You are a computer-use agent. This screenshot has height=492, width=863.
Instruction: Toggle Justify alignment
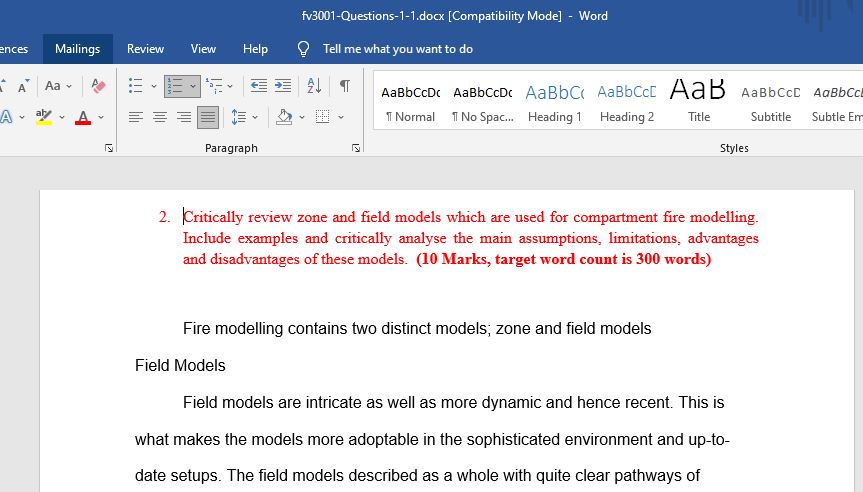pyautogui.click(x=208, y=117)
